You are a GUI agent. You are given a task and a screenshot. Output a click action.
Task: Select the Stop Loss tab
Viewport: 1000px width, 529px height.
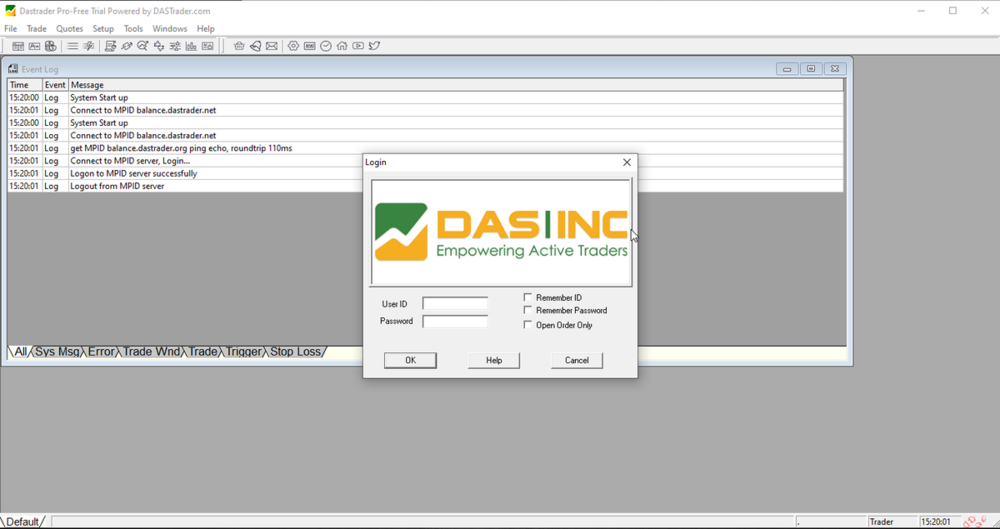click(295, 352)
